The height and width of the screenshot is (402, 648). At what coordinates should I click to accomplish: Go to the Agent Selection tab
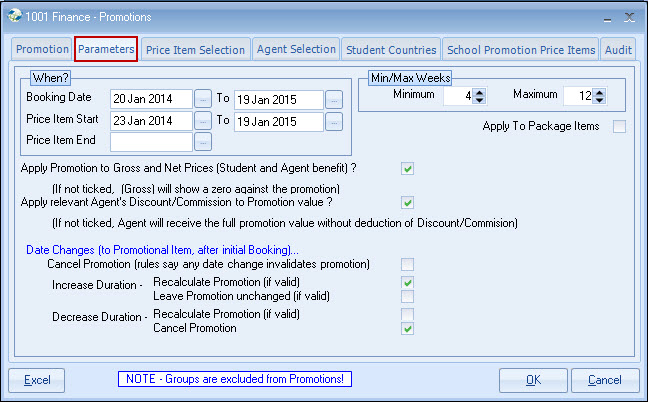coord(296,49)
